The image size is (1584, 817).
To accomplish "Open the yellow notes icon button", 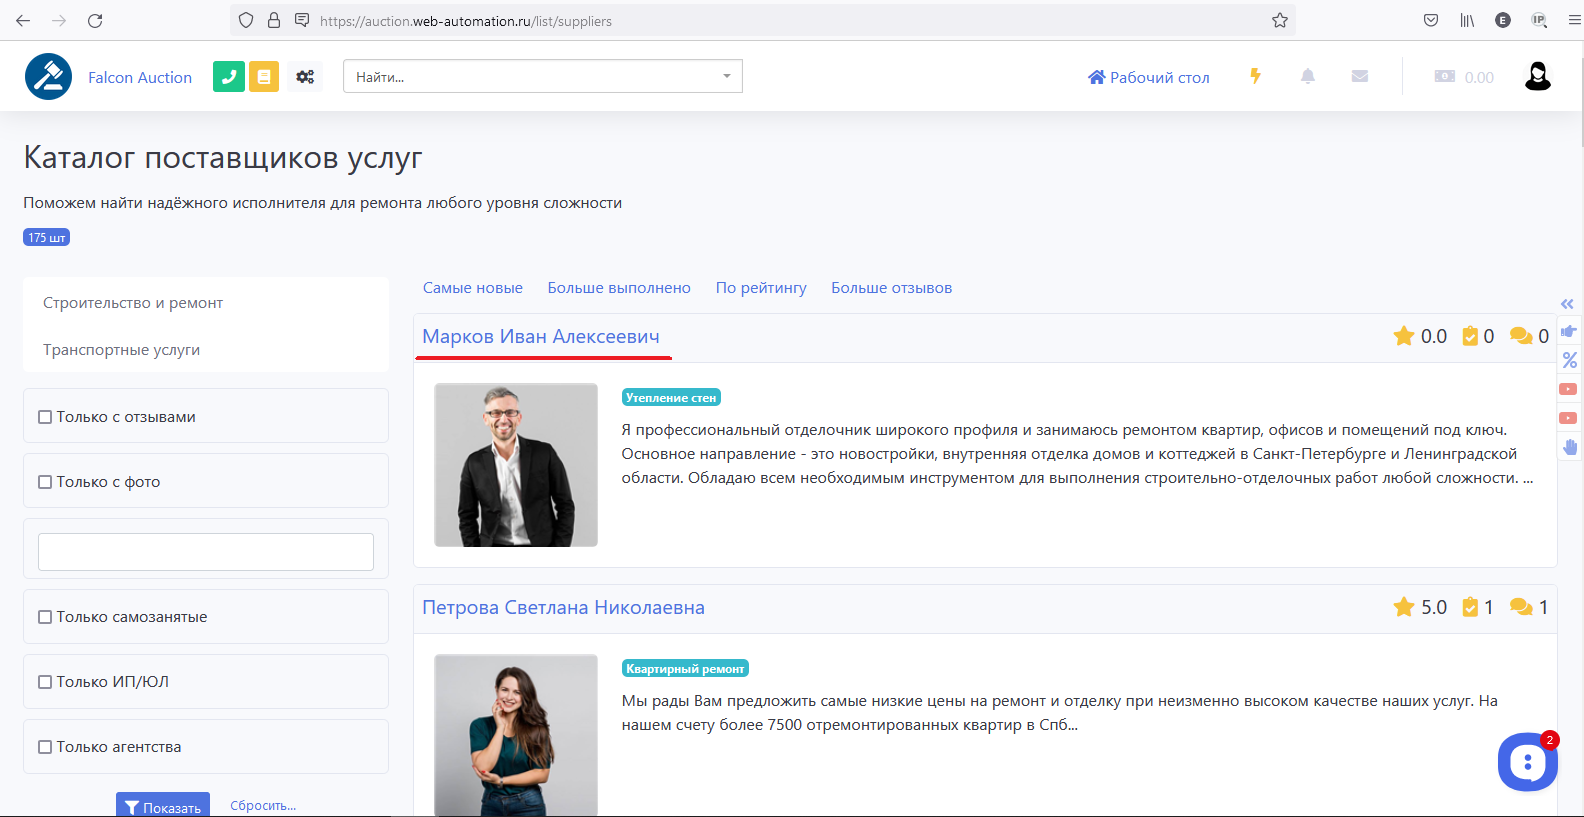I will [x=264, y=77].
